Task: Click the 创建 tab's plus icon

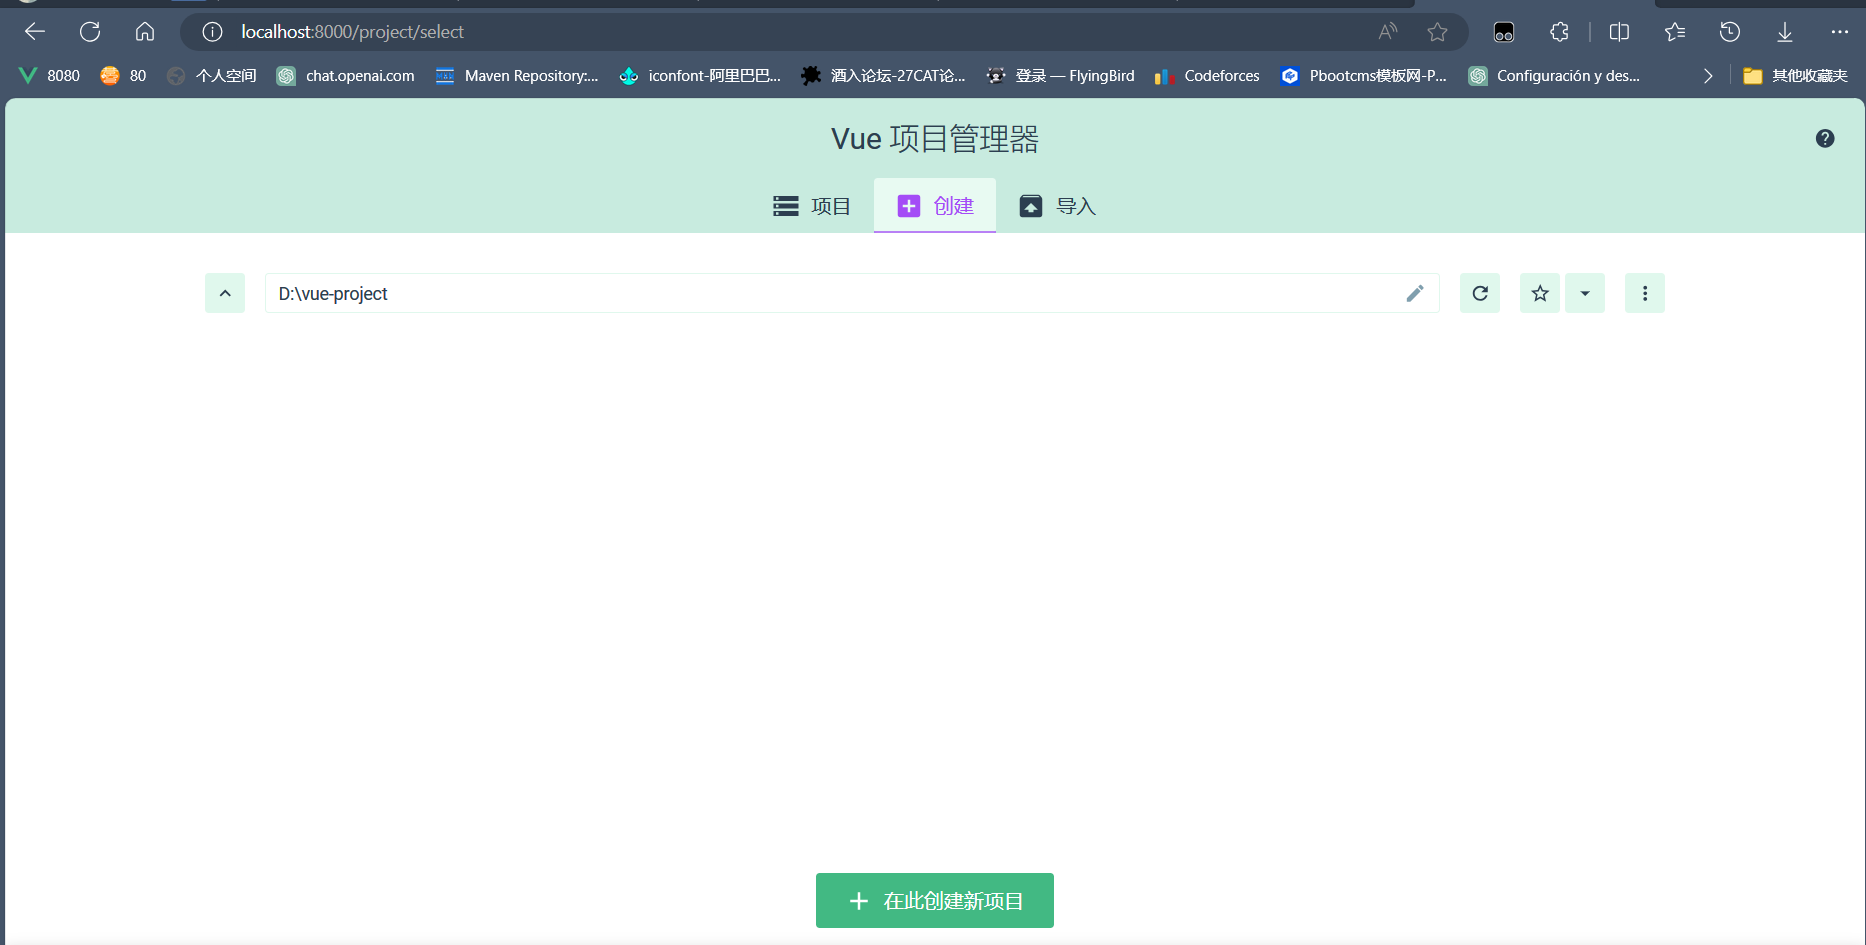Action: [x=908, y=205]
